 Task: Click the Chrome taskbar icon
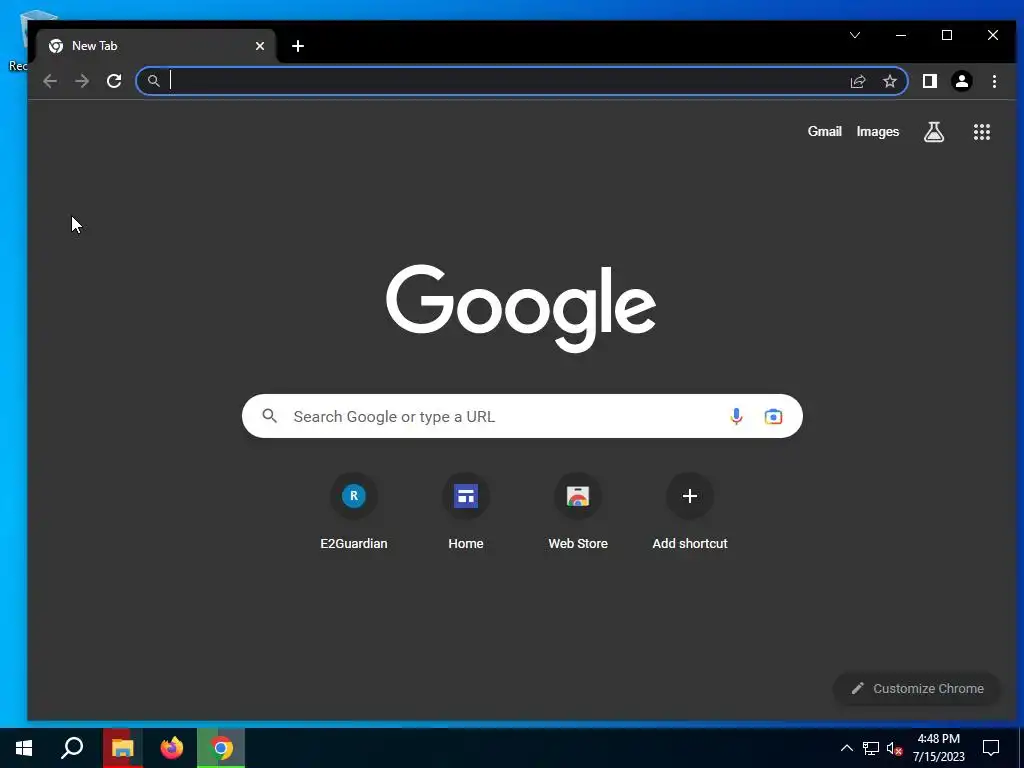tap(221, 748)
